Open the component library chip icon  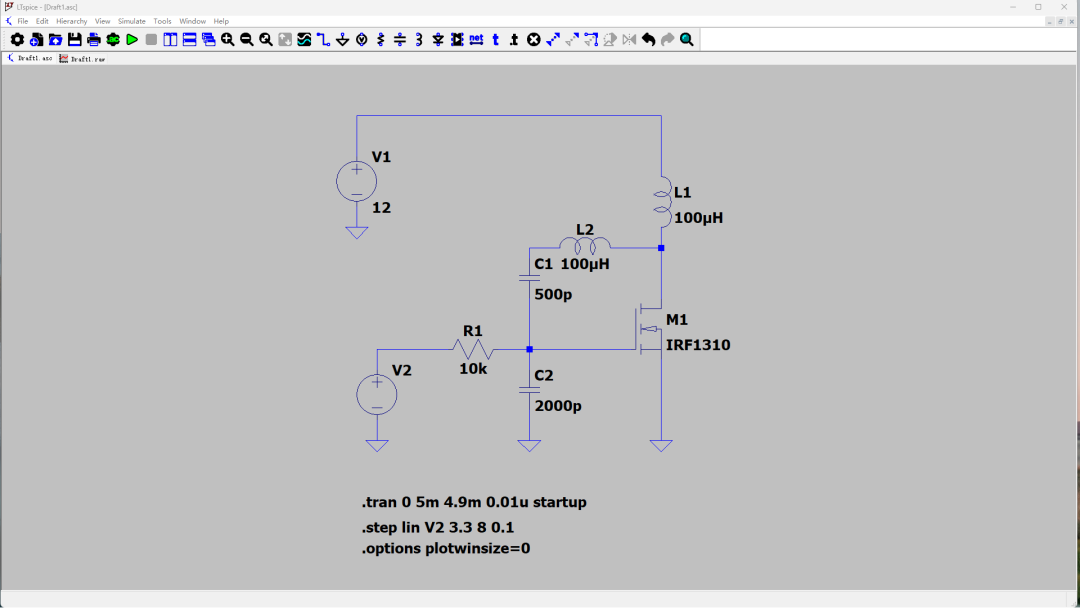tap(457, 40)
